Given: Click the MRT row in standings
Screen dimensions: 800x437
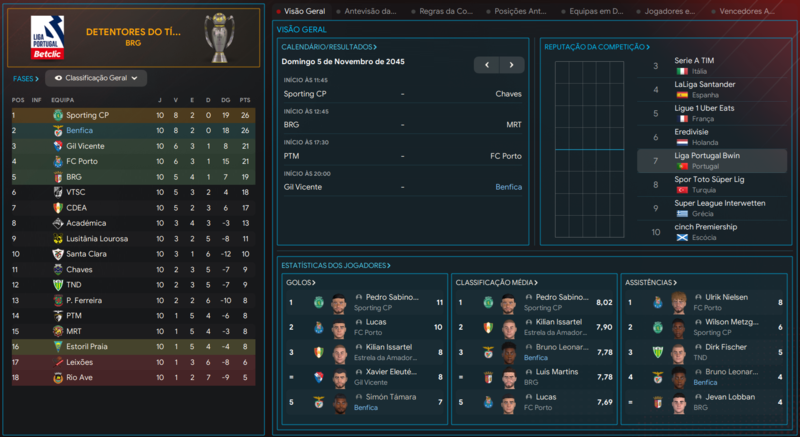Looking at the screenshot, I should pos(133,331).
